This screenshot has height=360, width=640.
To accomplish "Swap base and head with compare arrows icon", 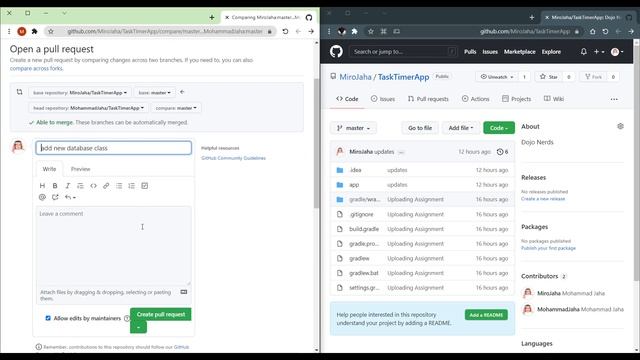I will (19, 92).
